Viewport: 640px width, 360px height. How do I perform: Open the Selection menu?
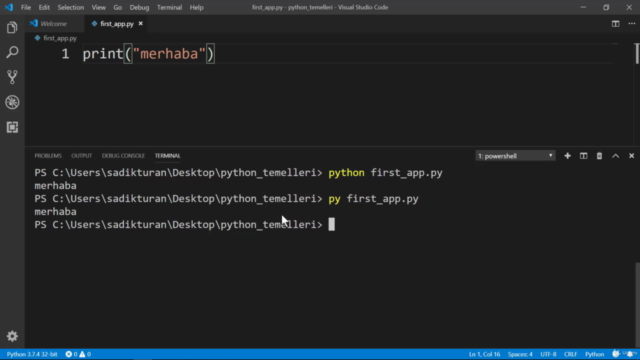click(x=71, y=7)
